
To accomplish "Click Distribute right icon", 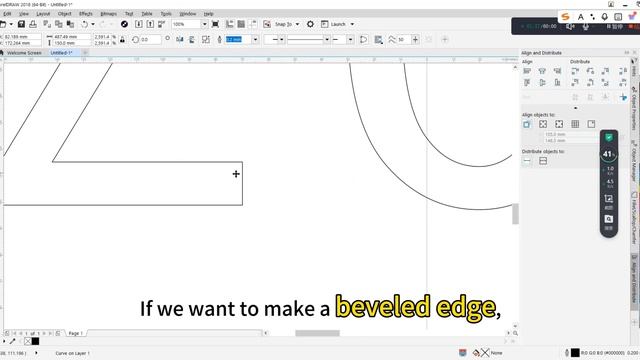I will (x=605, y=71).
